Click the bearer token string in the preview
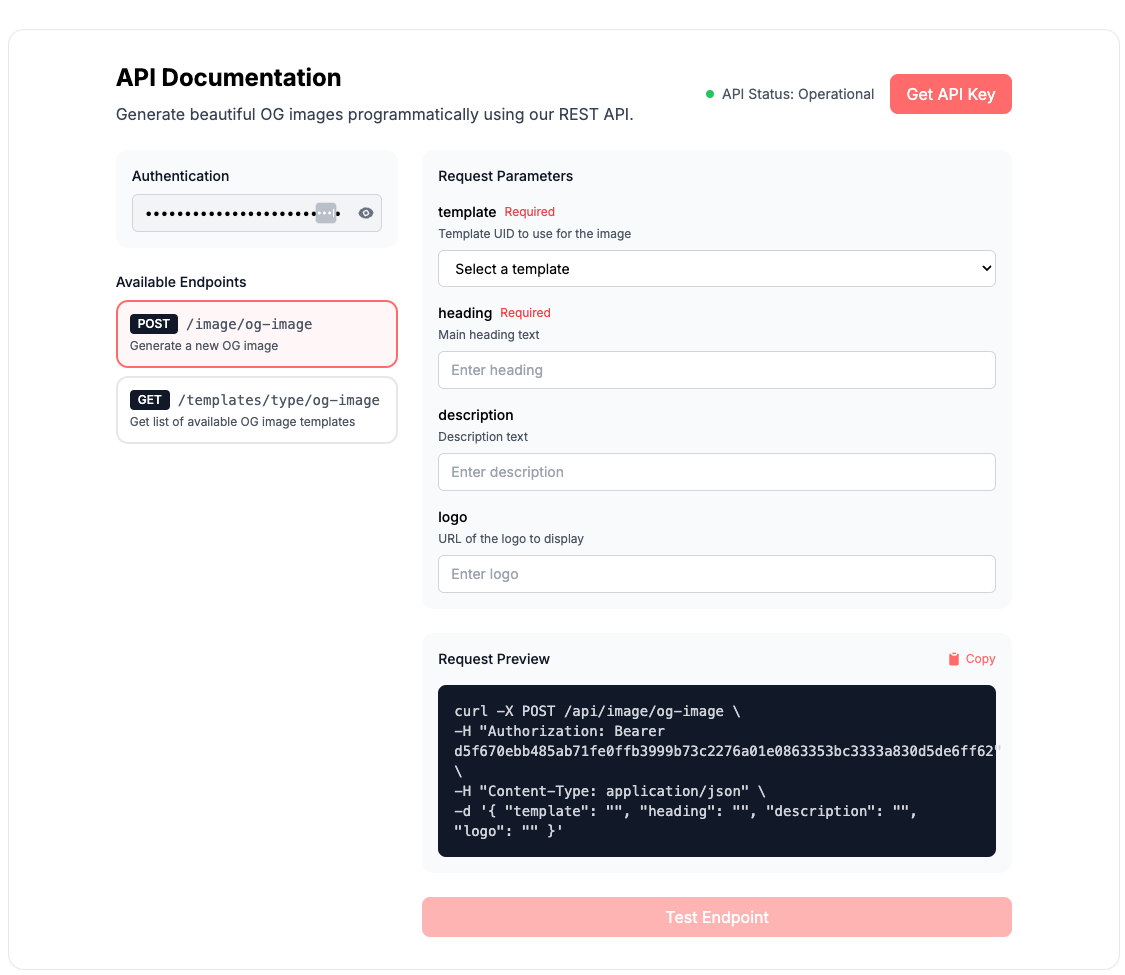This screenshot has height=975, width=1125. 726,751
